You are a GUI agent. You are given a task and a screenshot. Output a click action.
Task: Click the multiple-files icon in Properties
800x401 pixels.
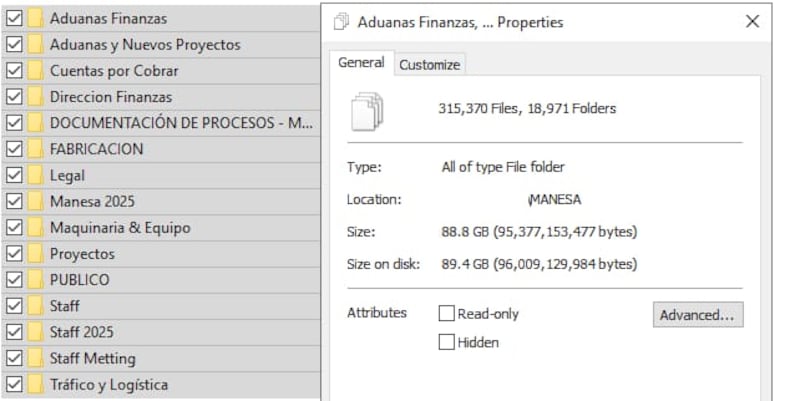coord(367,111)
